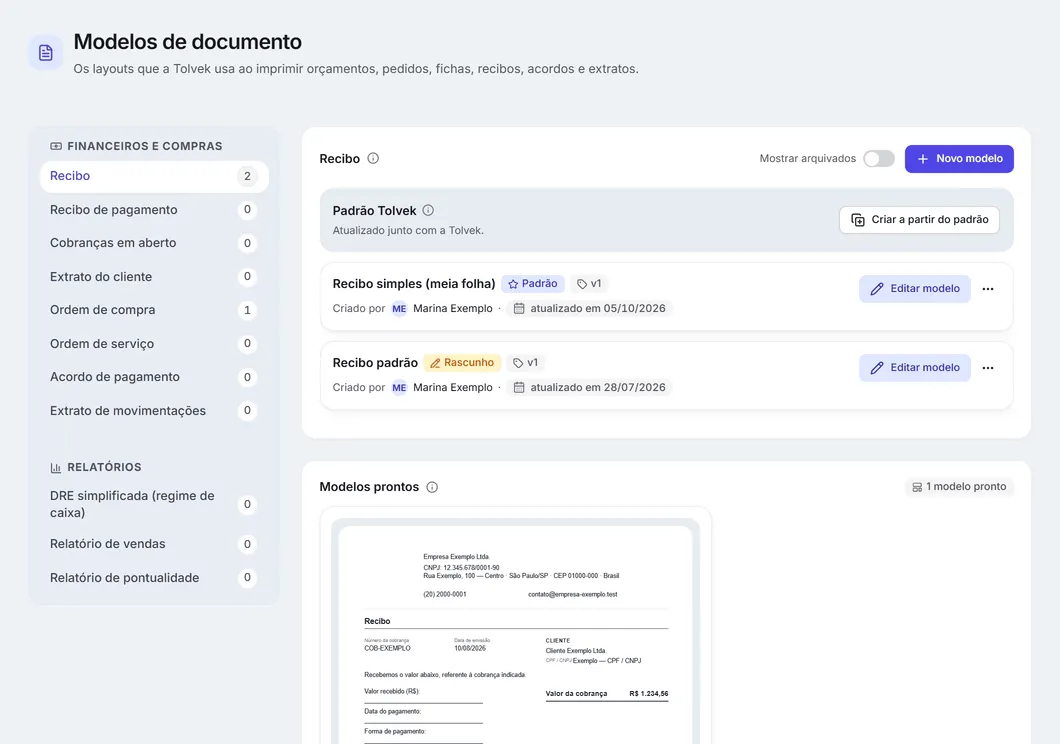The height and width of the screenshot is (744, 1060).
Task: Open Acordo de pagamento category
Action: pos(154,377)
